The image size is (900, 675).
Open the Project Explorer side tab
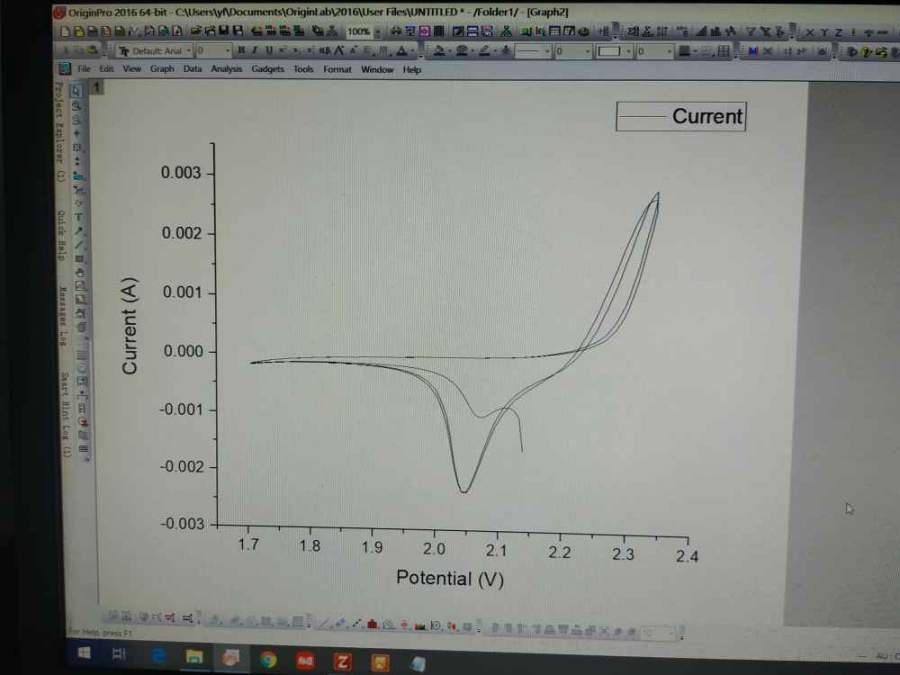tap(59, 131)
